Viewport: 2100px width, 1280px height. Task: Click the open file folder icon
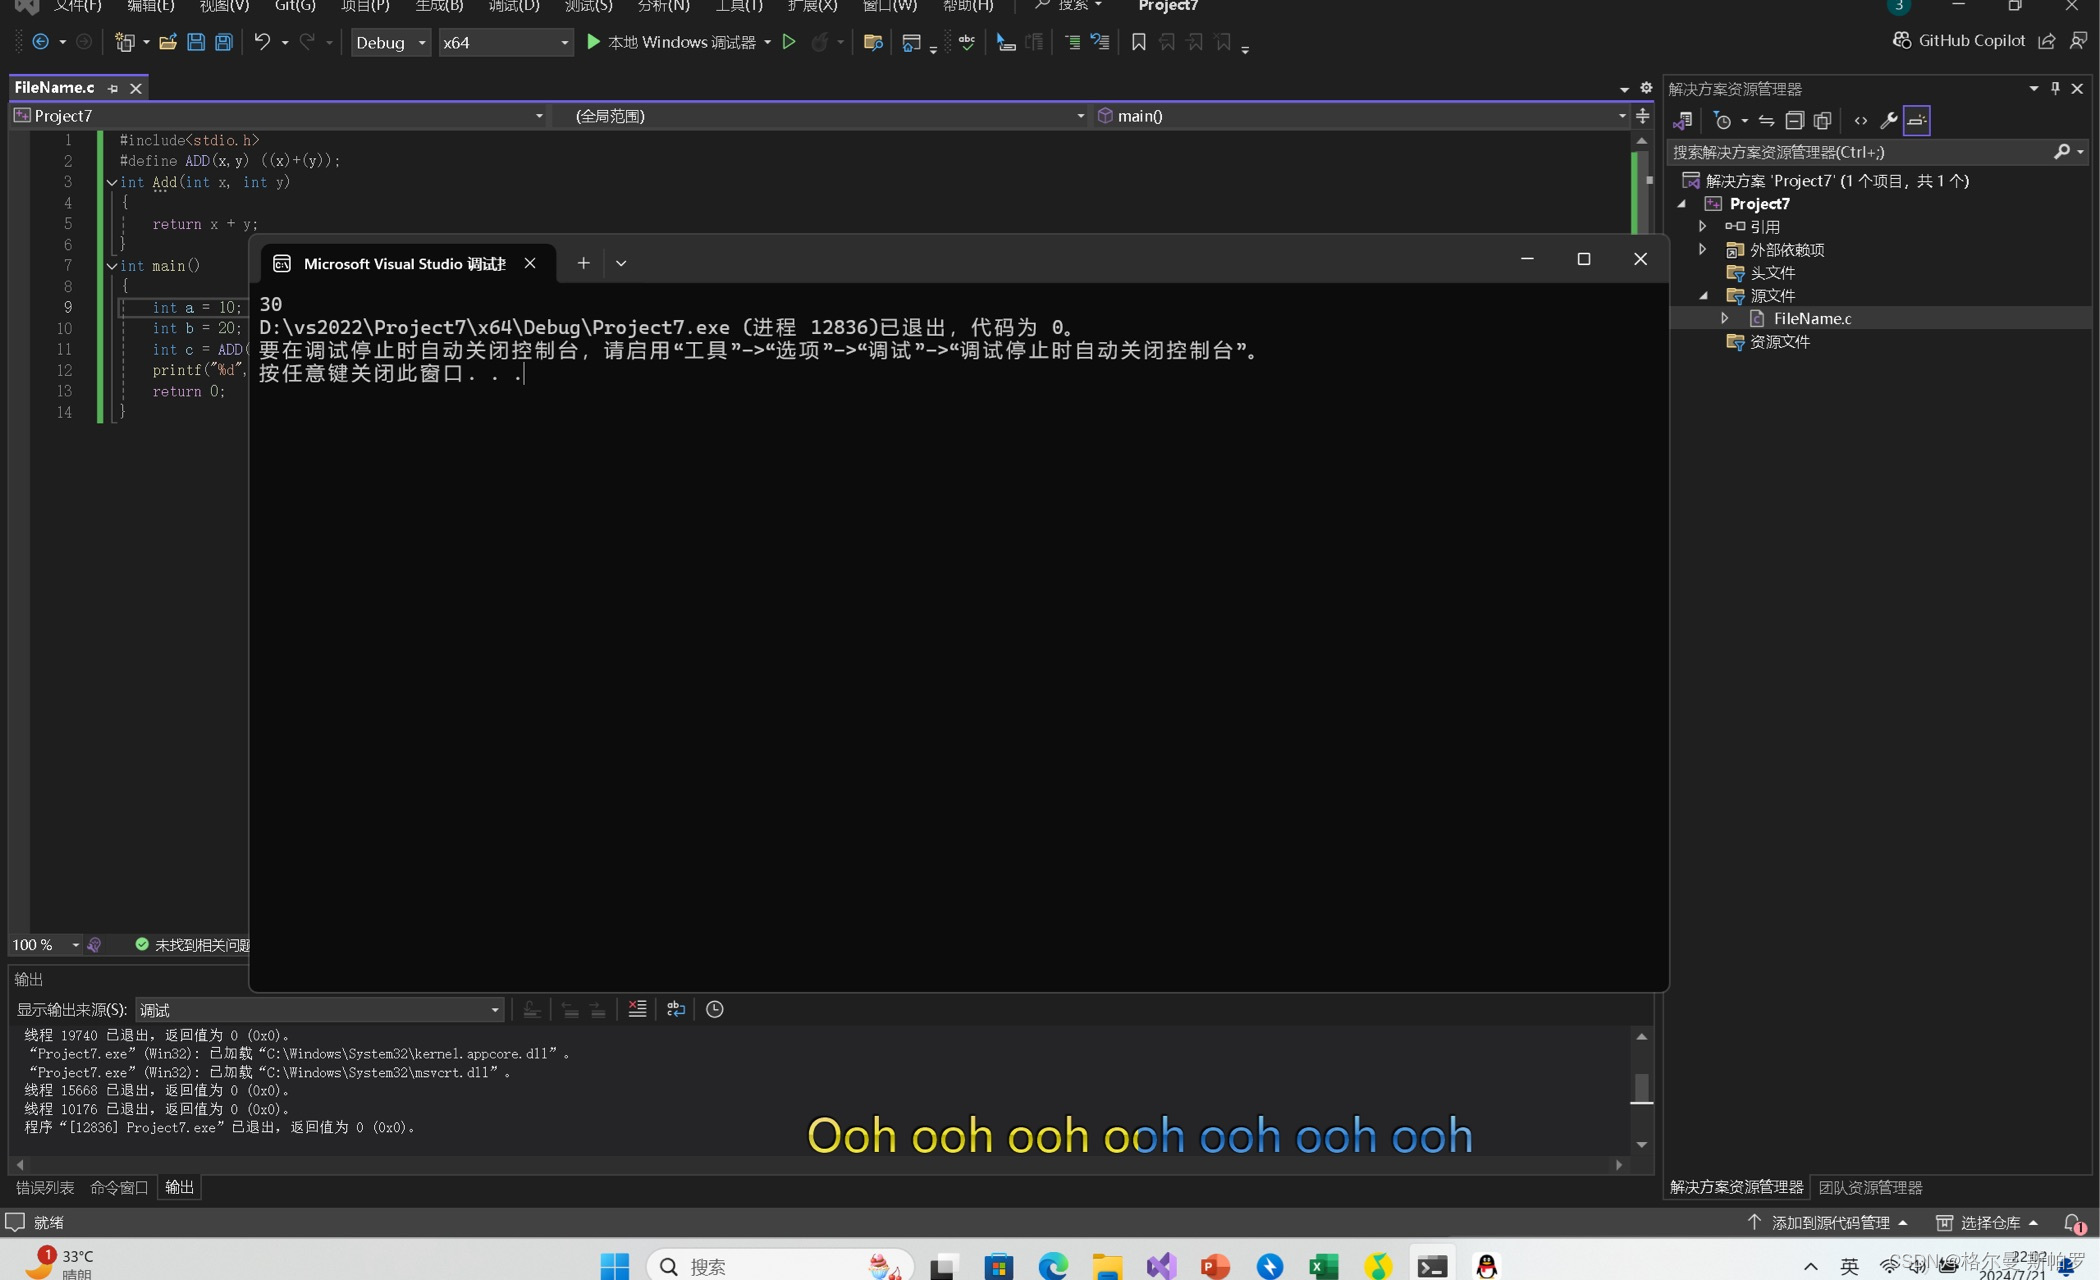point(168,42)
